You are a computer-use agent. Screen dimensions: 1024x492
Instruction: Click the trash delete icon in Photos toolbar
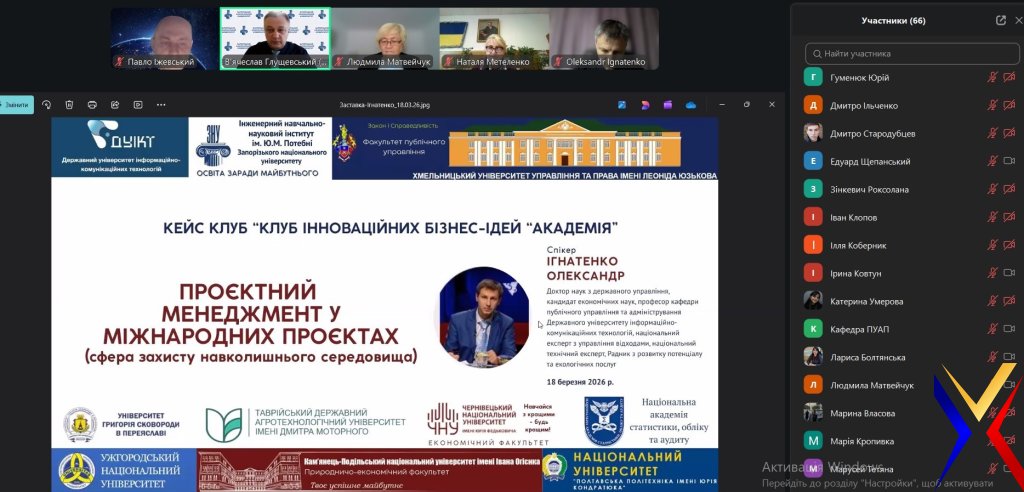point(69,104)
